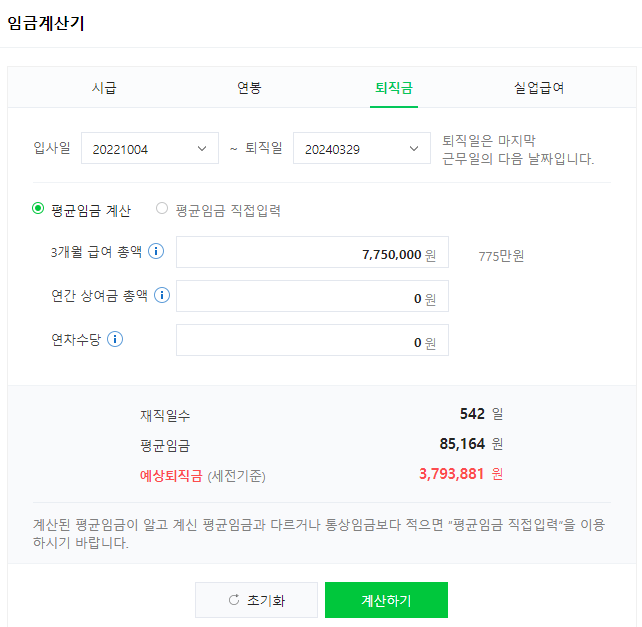Click the 3개월 급여 총액 input field

click(x=312, y=254)
